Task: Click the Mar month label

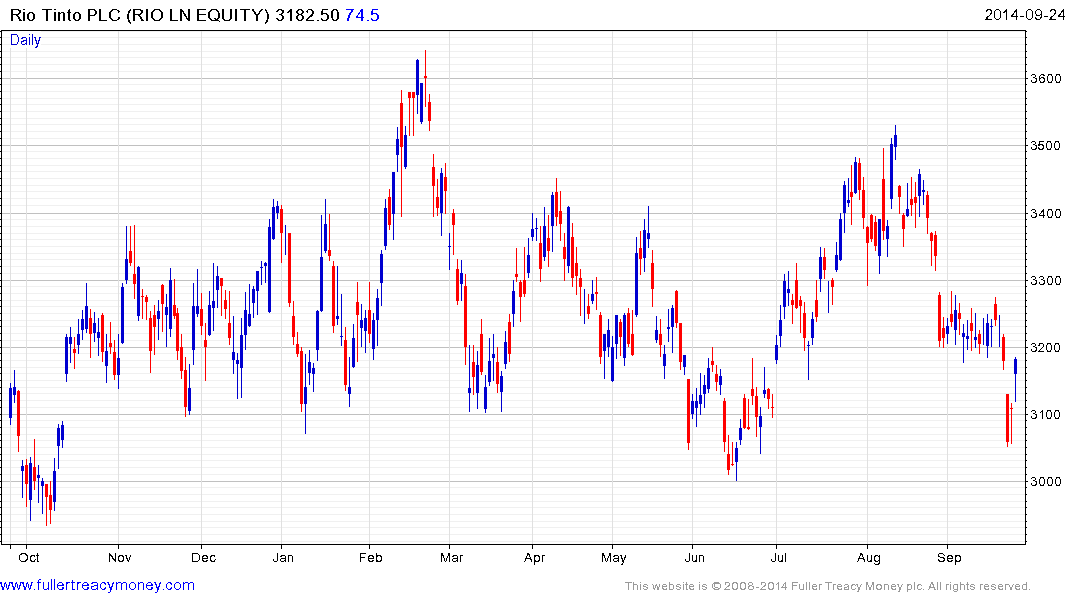Action: tap(452, 557)
